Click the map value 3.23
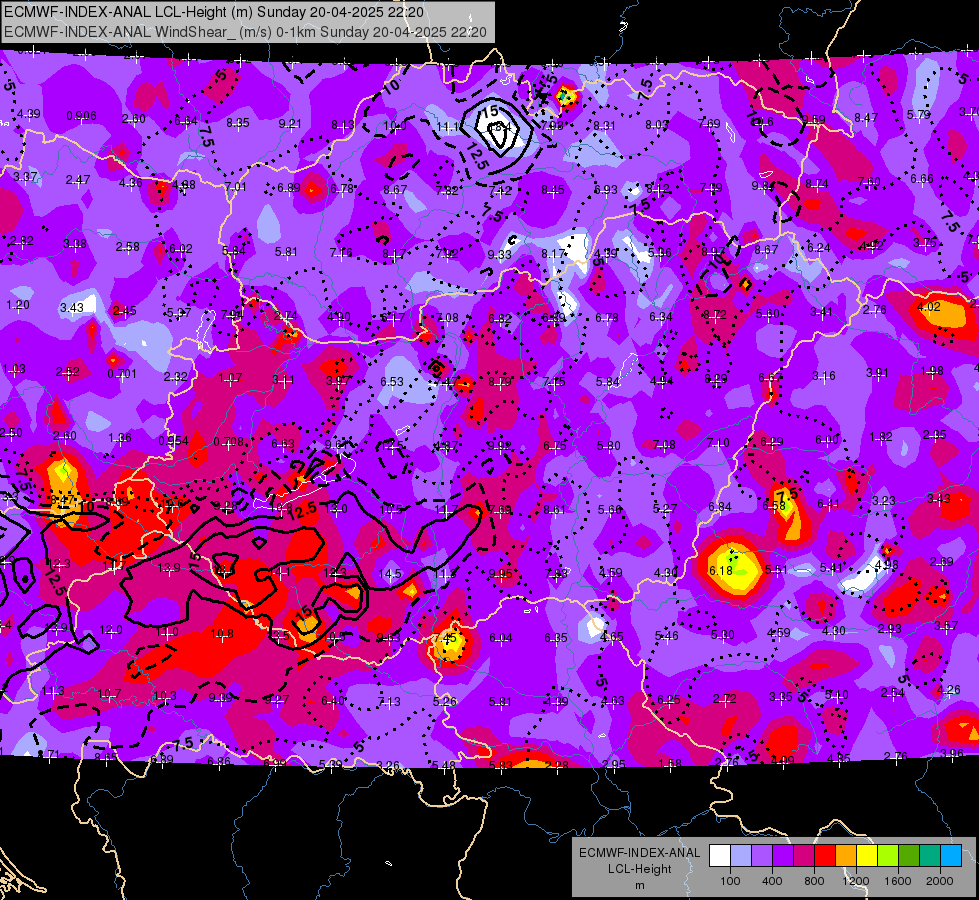This screenshot has height=900, width=979. pyautogui.click(x=884, y=500)
